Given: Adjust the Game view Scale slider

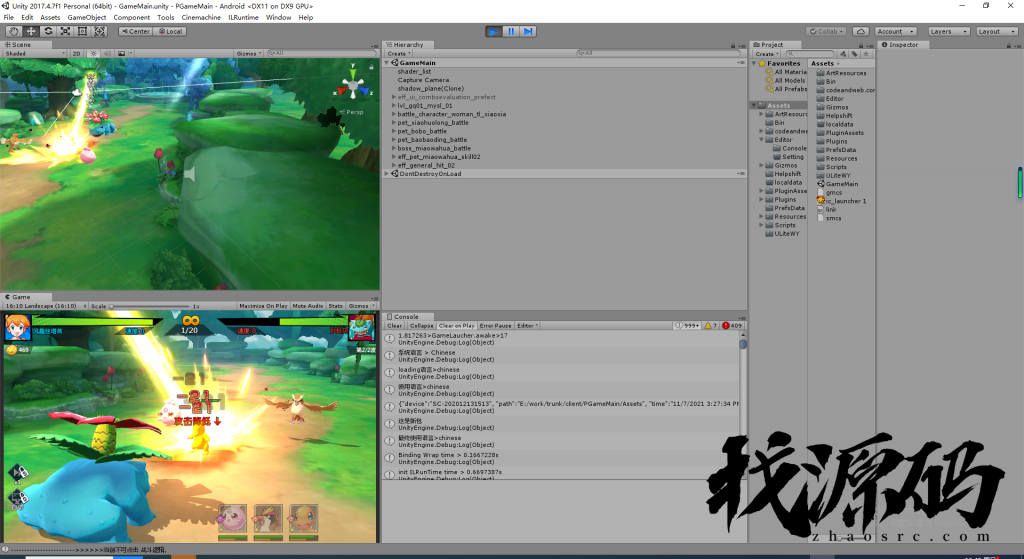Looking at the screenshot, I should click(152, 306).
